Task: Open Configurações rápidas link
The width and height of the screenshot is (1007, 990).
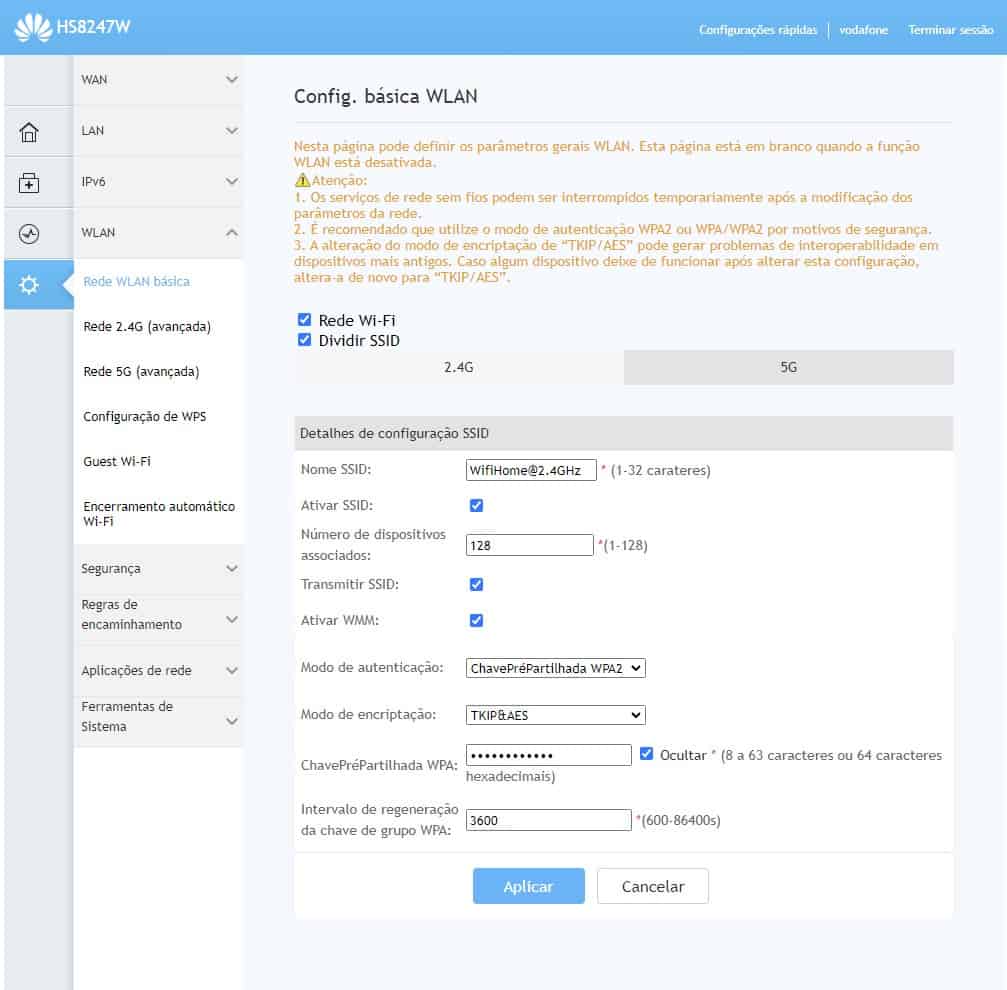Action: click(757, 30)
